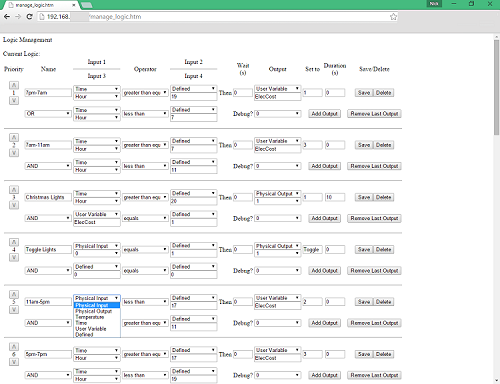
Task: Open a new browser tab
Action: point(87,5)
